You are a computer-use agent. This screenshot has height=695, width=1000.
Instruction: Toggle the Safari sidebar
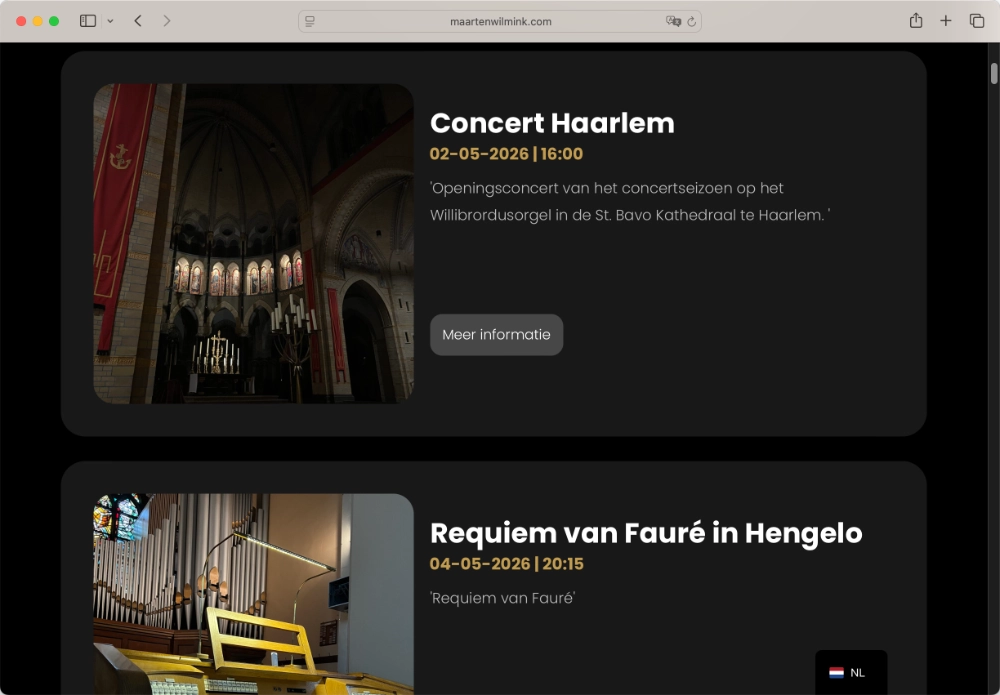(88, 21)
